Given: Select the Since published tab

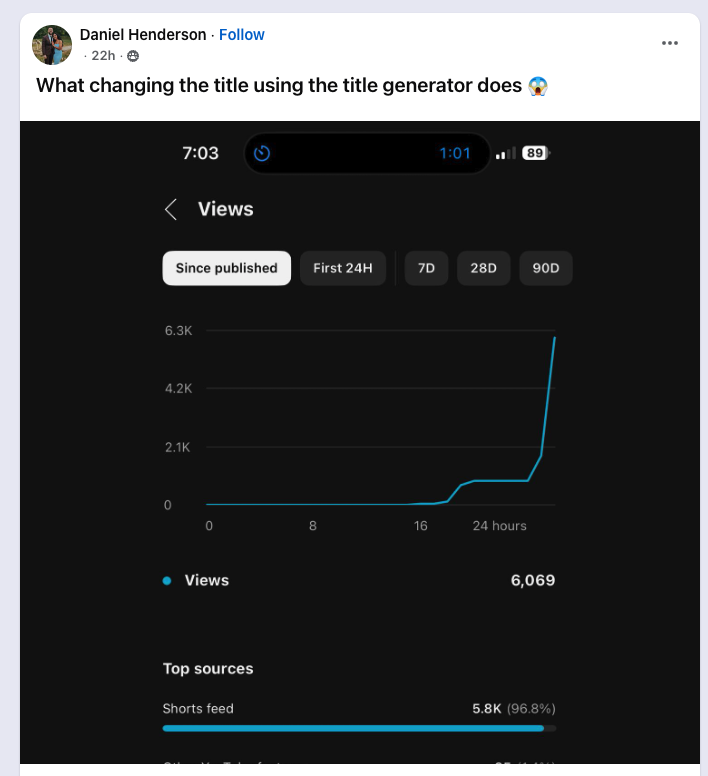Looking at the screenshot, I should tap(226, 268).
